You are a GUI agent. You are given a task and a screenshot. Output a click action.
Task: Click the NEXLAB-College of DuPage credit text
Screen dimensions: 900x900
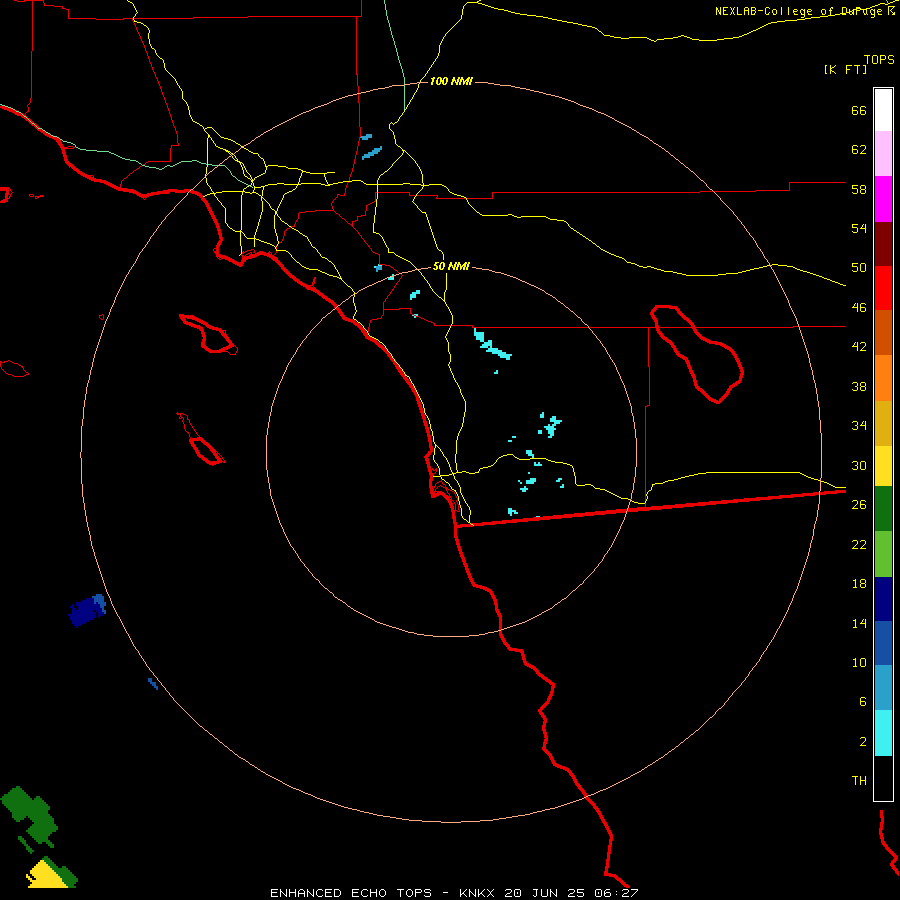[x=801, y=11]
